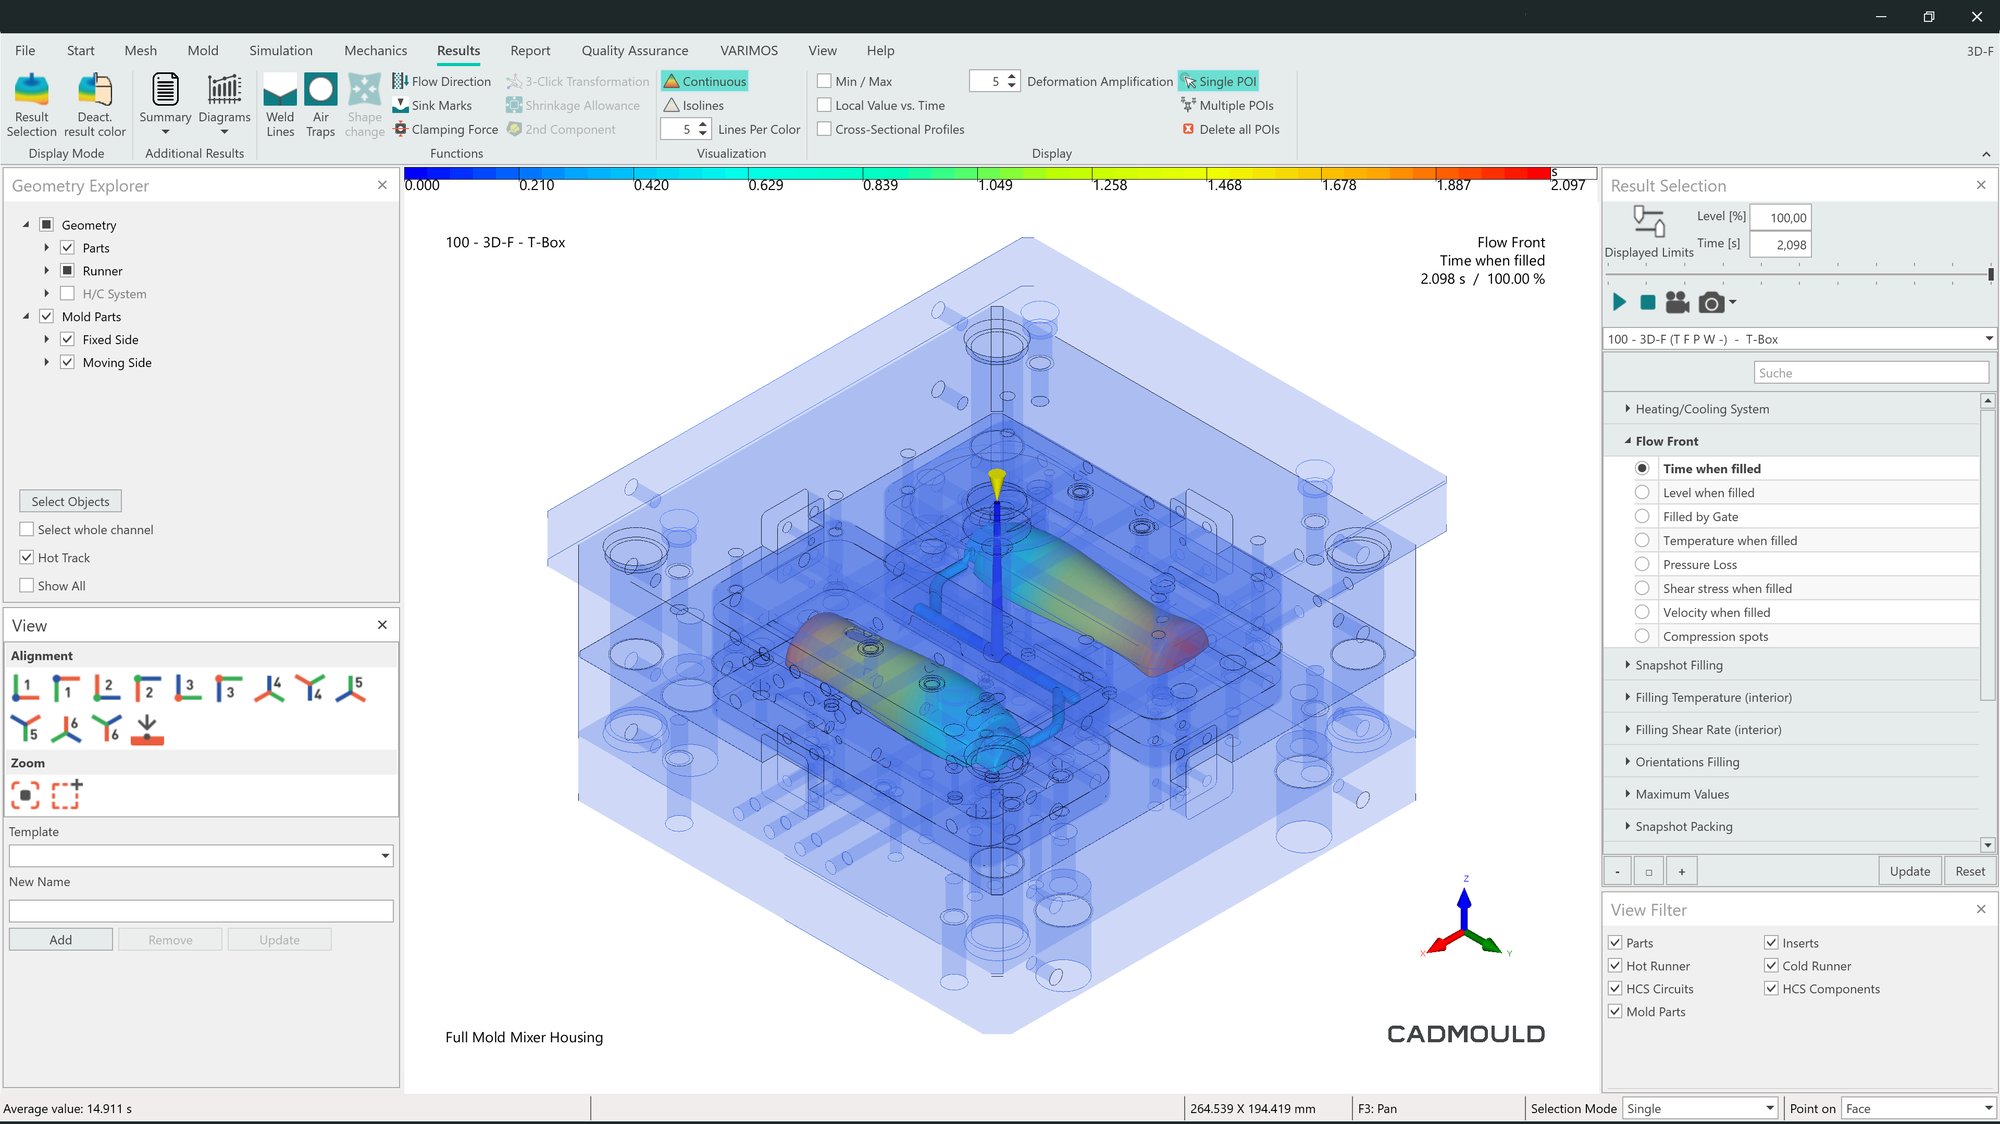The image size is (2000, 1124).
Task: Open the Quality Assurance tab
Action: pos(634,50)
